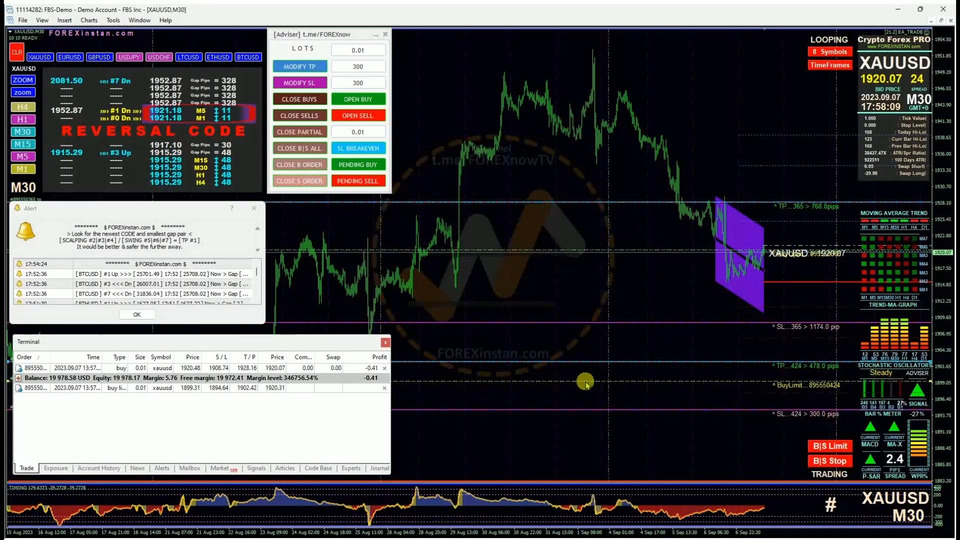Screen dimensions: 960x540
Task: Open the Account History tab
Action: [x=99, y=468]
